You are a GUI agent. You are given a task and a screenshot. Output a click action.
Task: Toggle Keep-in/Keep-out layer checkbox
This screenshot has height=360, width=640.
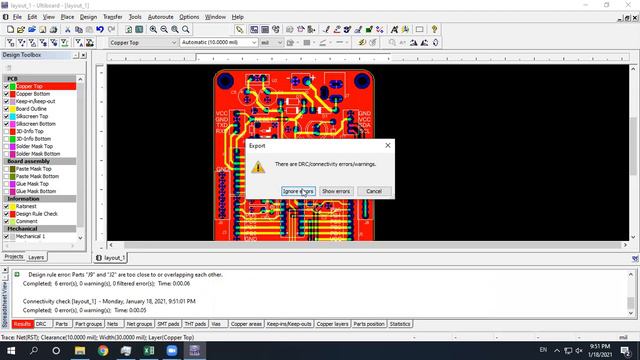(6, 101)
